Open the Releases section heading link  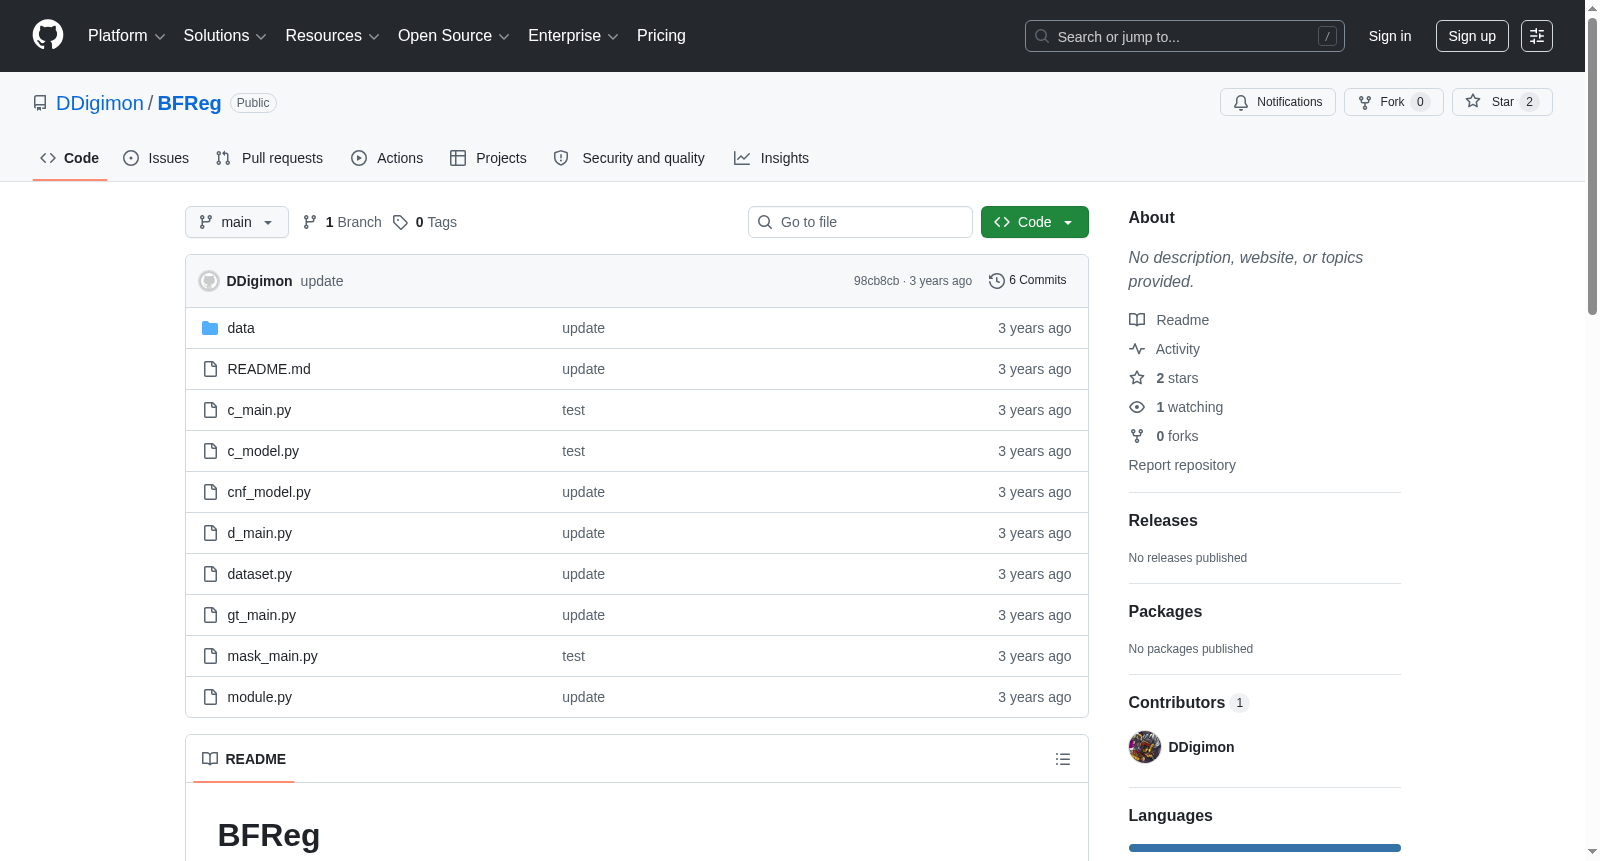pyautogui.click(x=1163, y=520)
